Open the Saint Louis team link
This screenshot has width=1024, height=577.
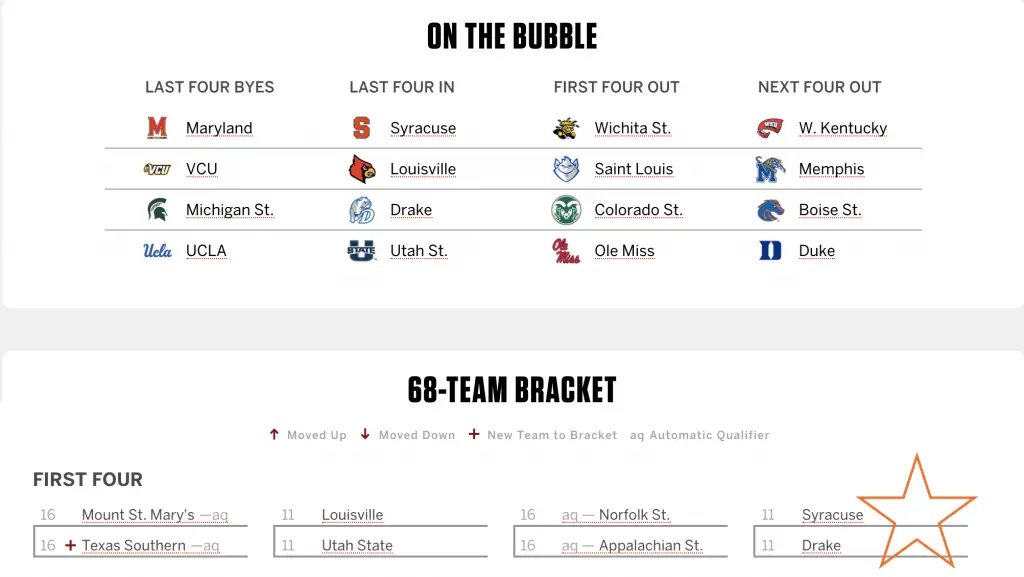633,169
